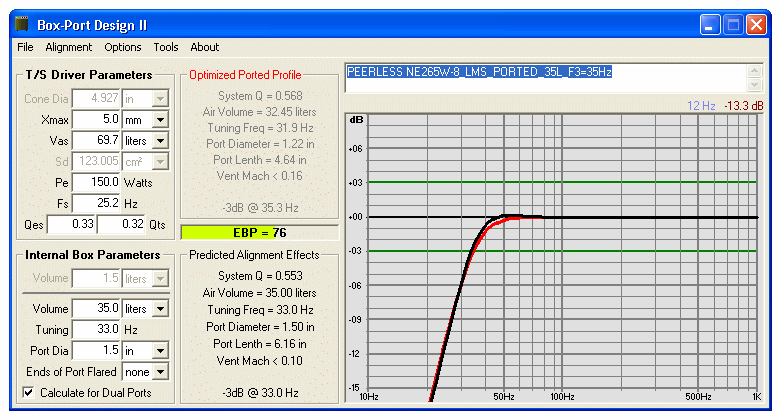Click the Cone Dia 4.927 field
The image size is (780, 420).
97,99
